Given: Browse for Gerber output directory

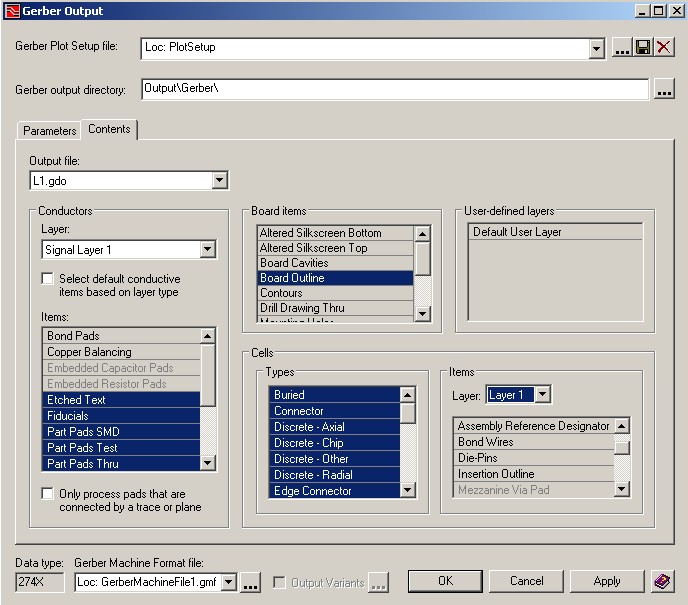Looking at the screenshot, I should pos(664,89).
